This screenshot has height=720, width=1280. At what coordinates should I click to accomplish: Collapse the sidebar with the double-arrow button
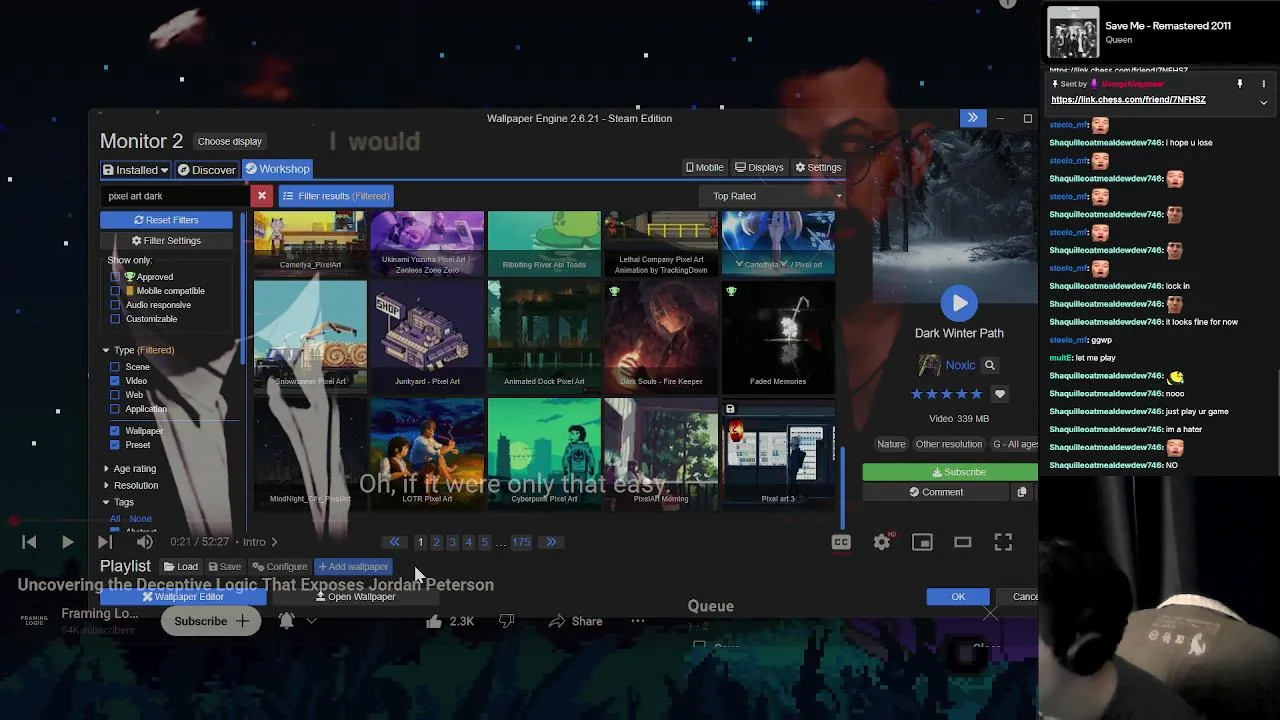point(972,118)
